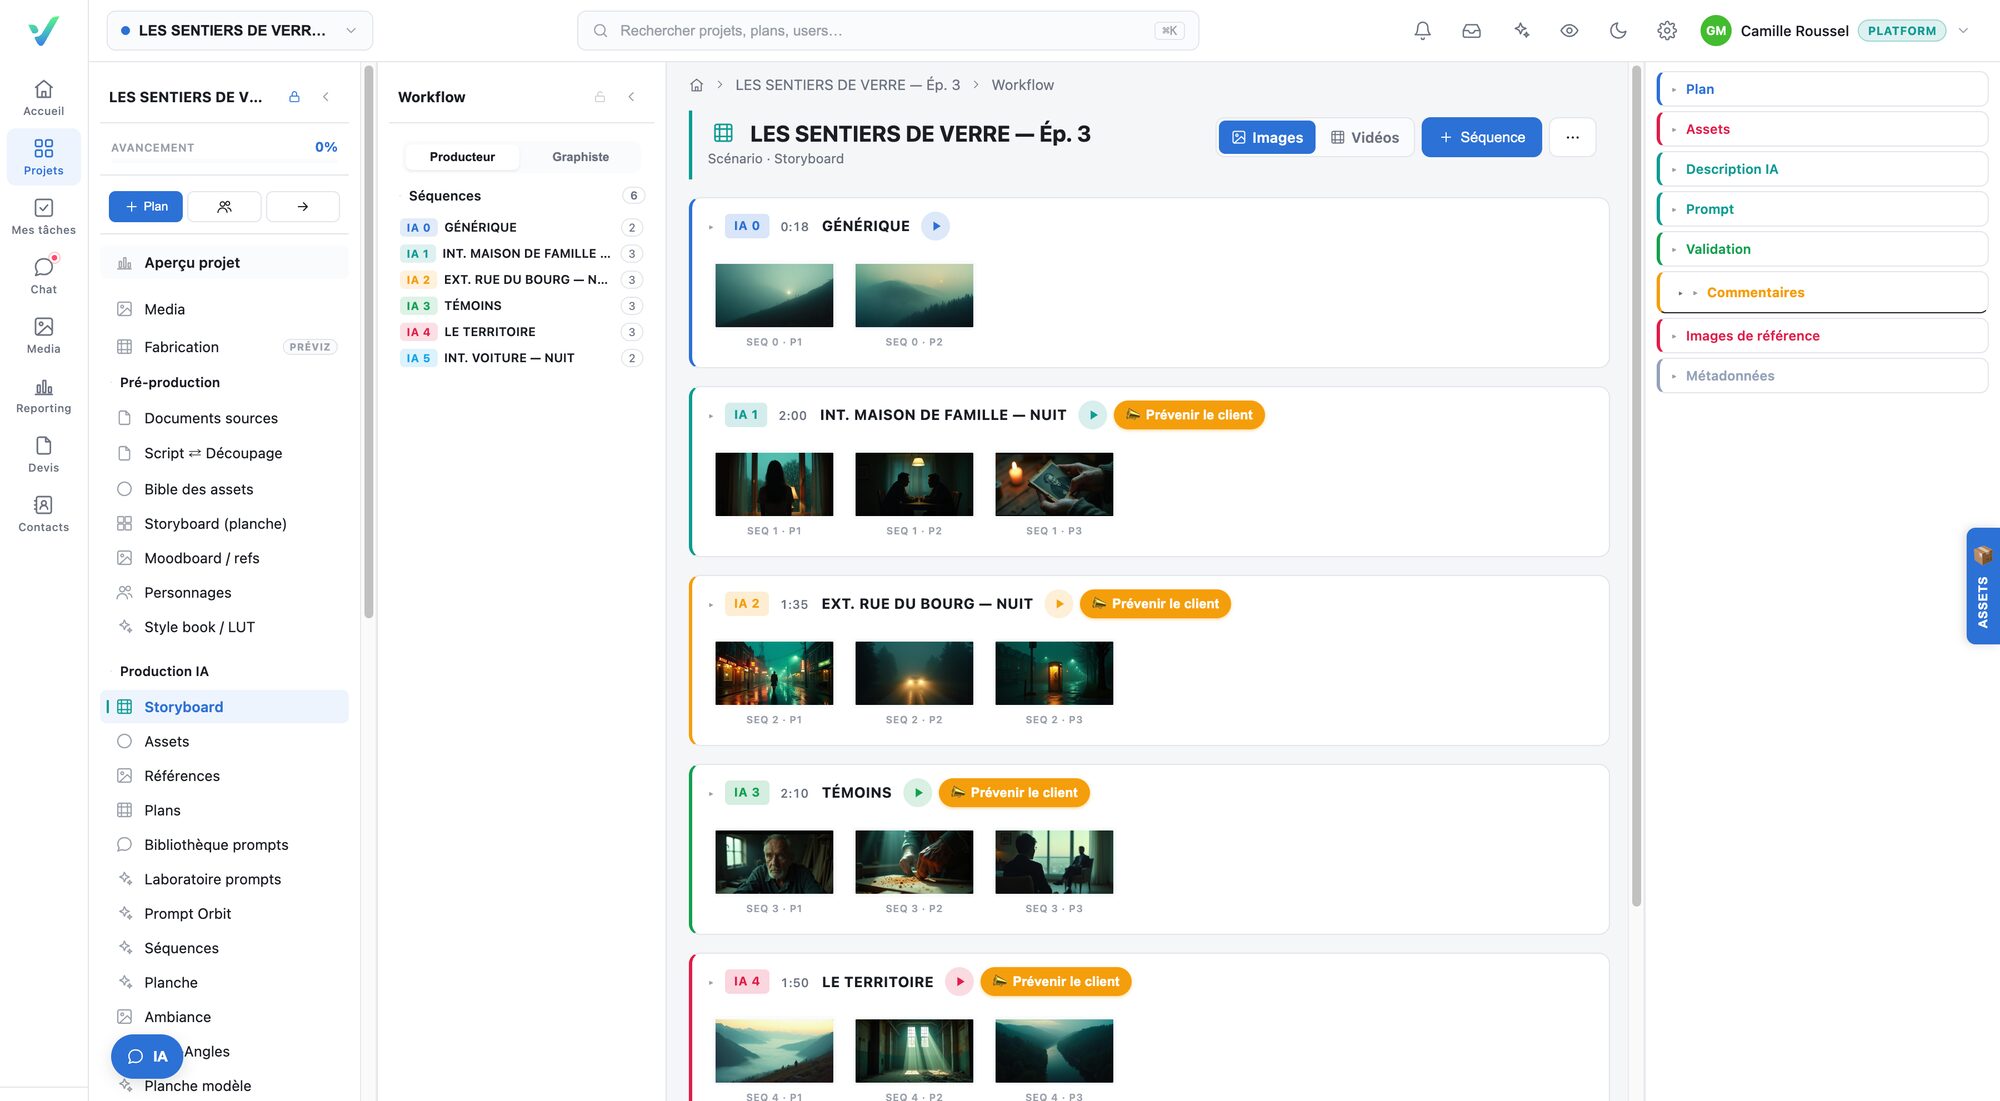Screen dimensions: 2000x1101
Task: Play INT. MAISON DE FAMILLE sequence
Action: [1093, 415]
